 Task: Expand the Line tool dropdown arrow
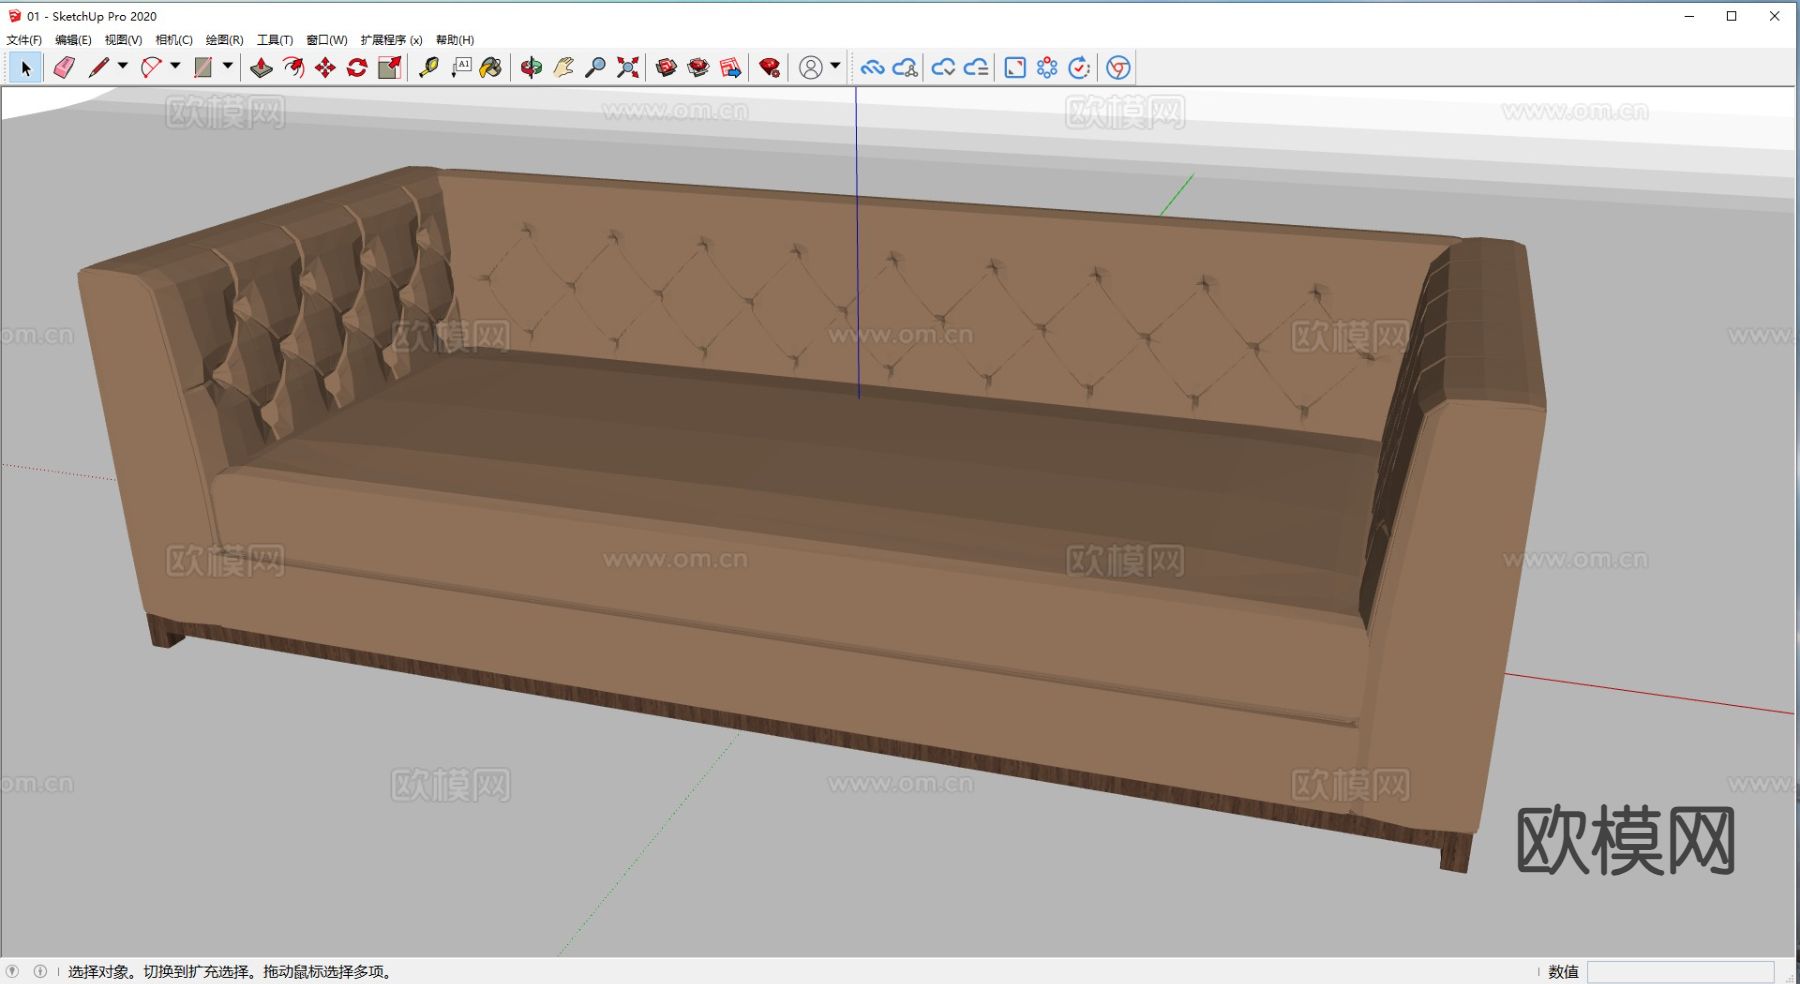(123, 66)
